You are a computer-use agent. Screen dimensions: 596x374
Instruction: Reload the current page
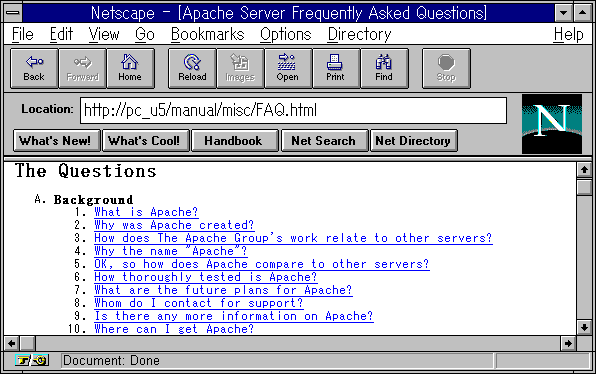click(x=192, y=68)
